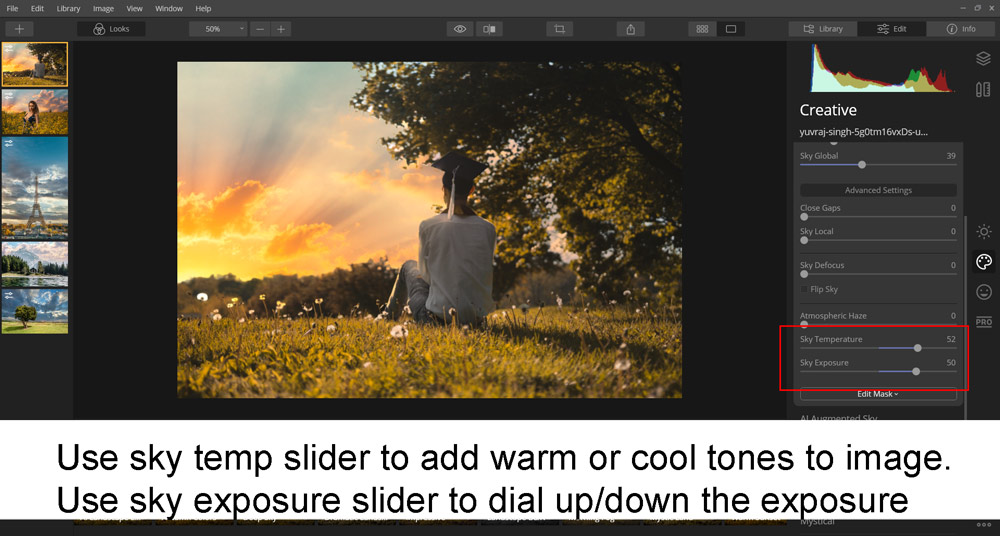
Task: Open the Window menu
Action: [169, 8]
